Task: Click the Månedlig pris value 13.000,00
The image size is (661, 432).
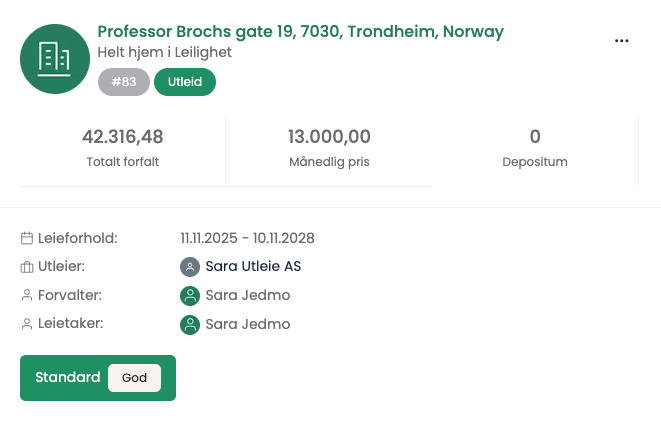Action: click(x=329, y=137)
